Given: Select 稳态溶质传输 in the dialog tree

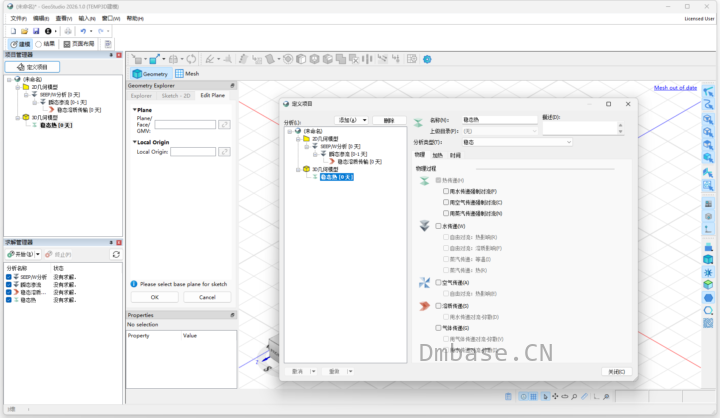Looking at the screenshot, I should [360, 162].
